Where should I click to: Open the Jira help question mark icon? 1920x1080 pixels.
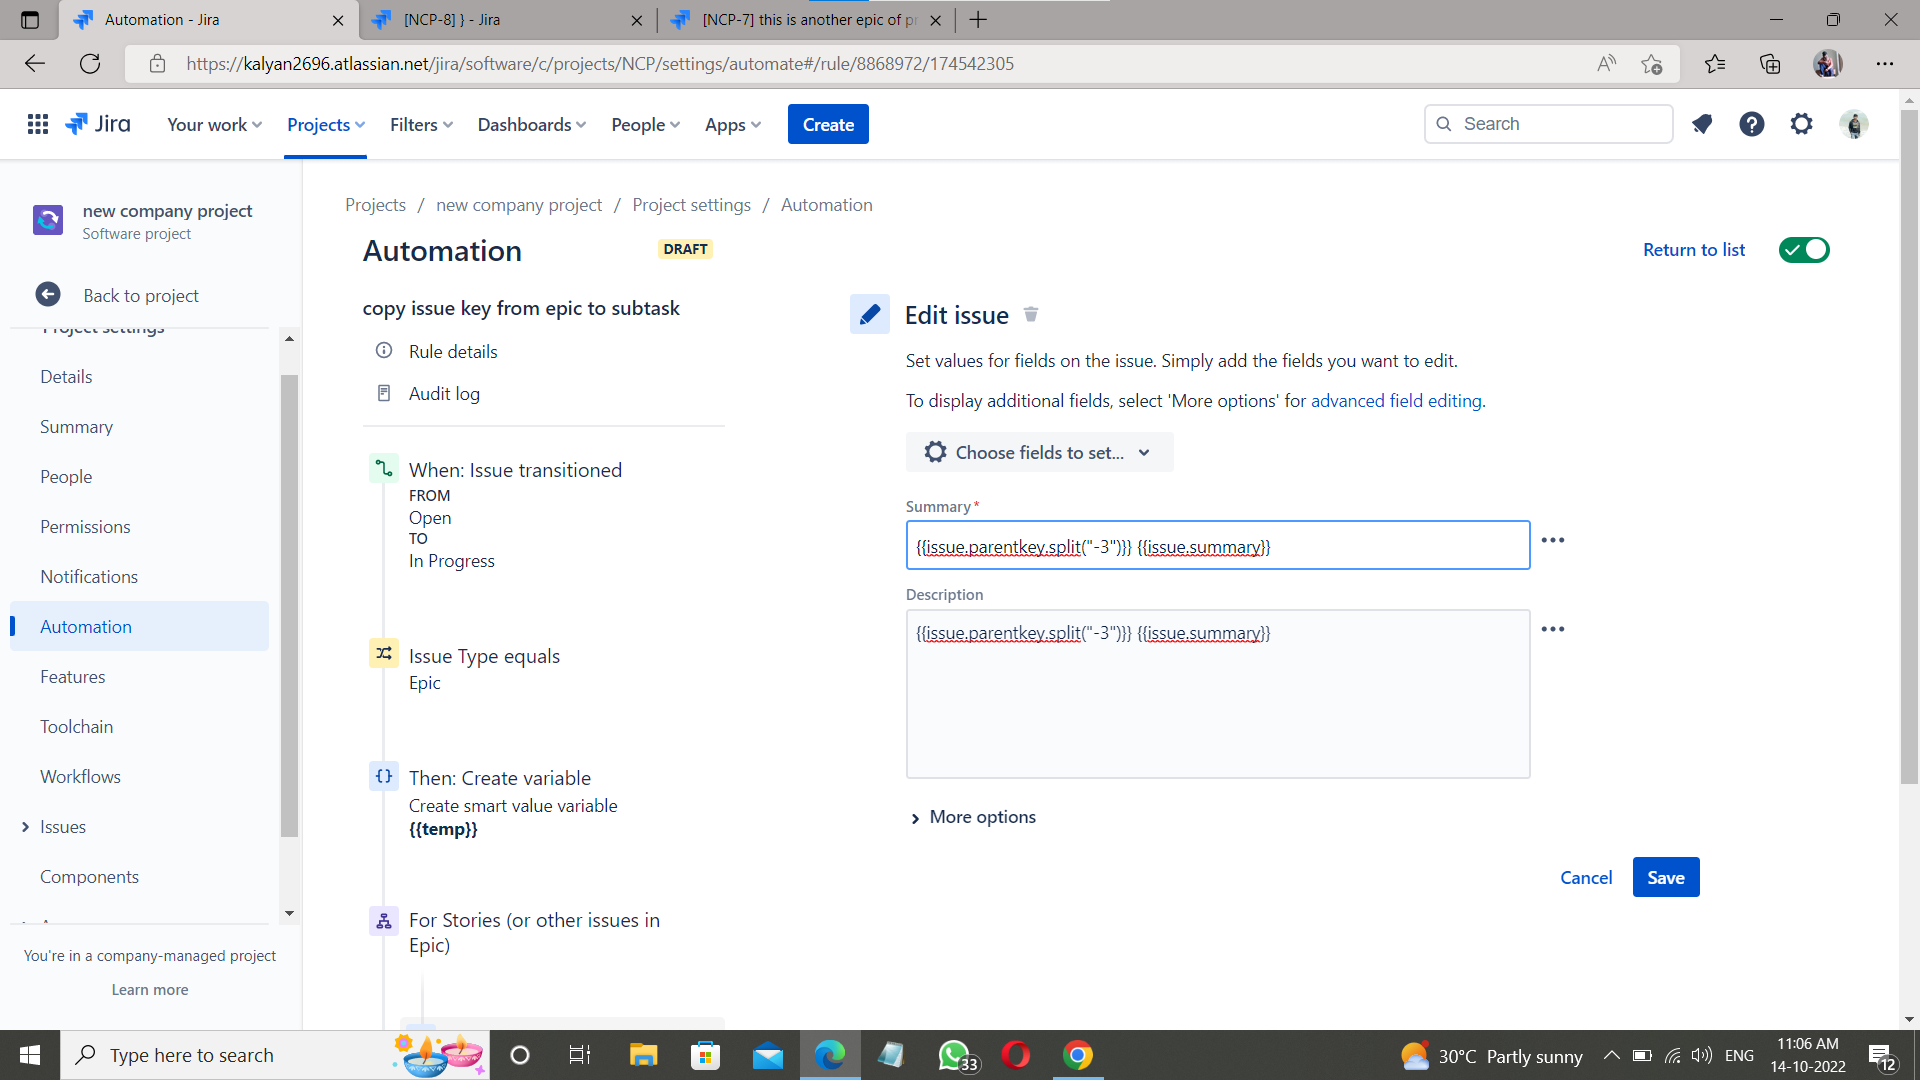pos(1752,124)
